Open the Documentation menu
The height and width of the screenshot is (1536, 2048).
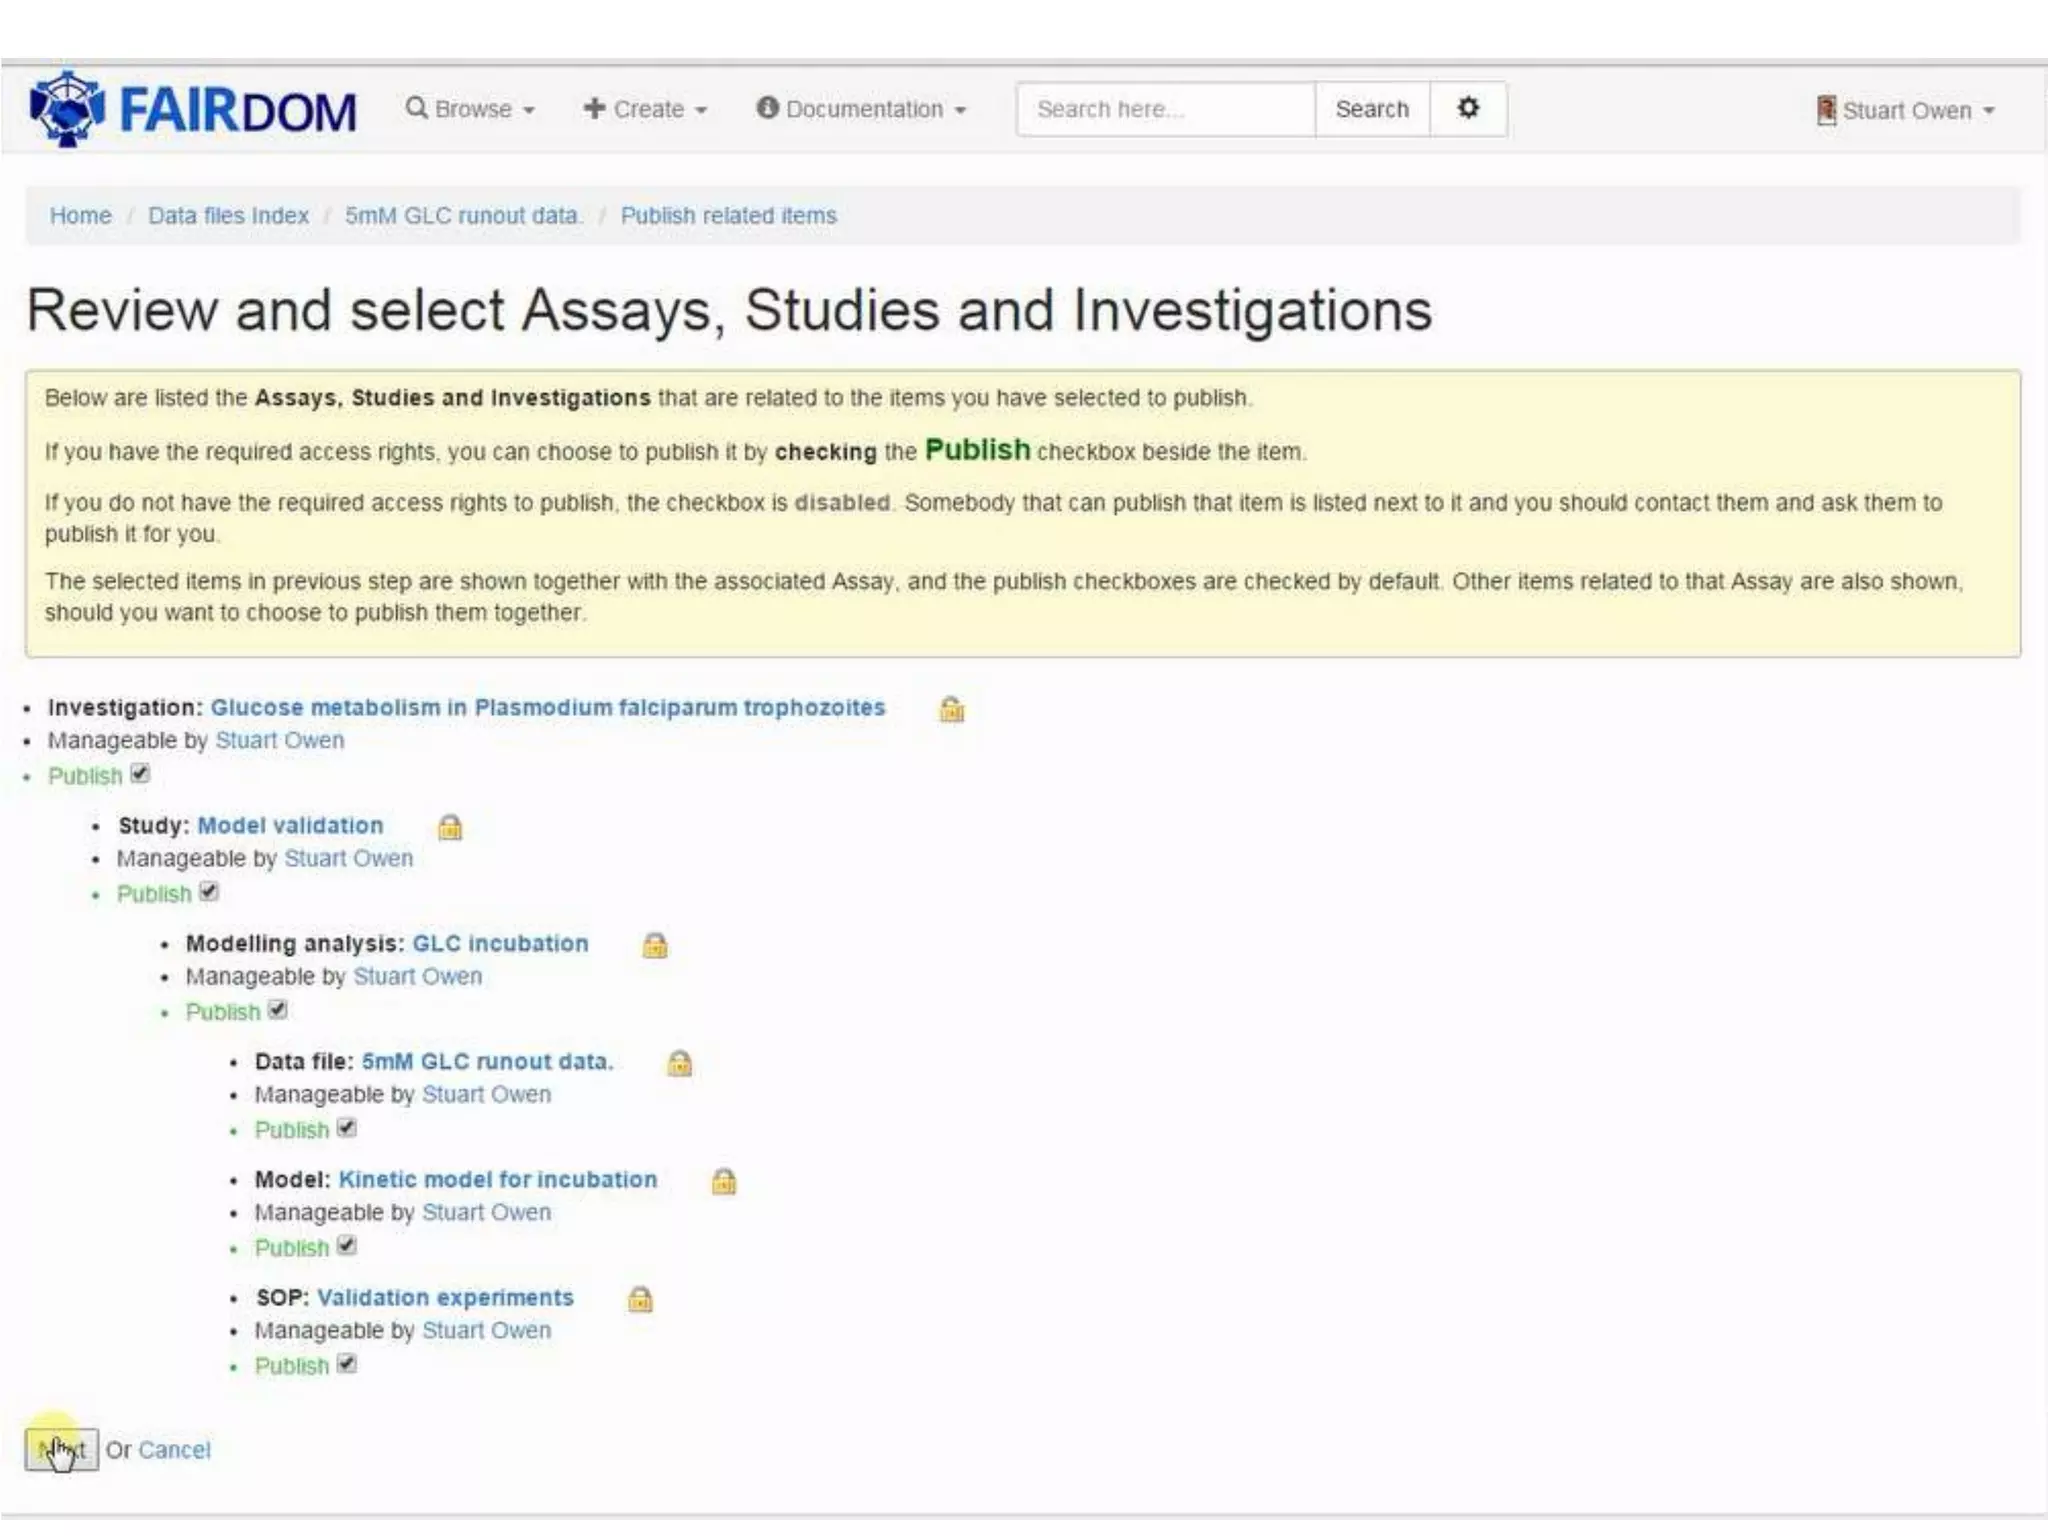pyautogui.click(x=862, y=109)
